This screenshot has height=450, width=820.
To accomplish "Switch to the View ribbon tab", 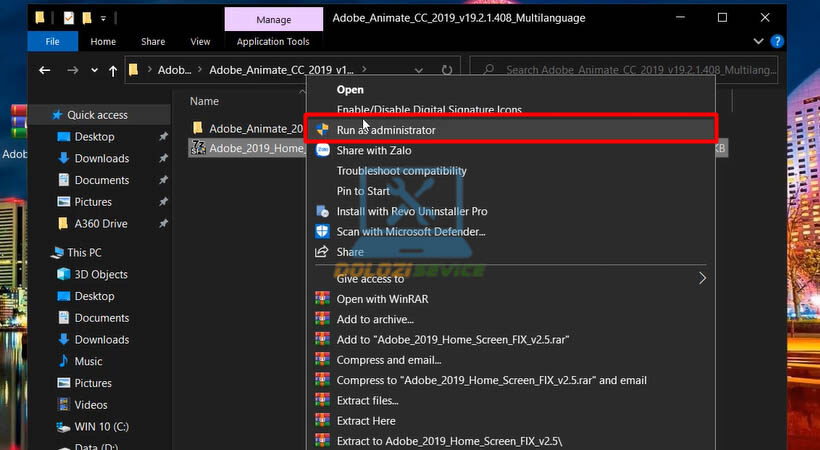I will pyautogui.click(x=200, y=42).
